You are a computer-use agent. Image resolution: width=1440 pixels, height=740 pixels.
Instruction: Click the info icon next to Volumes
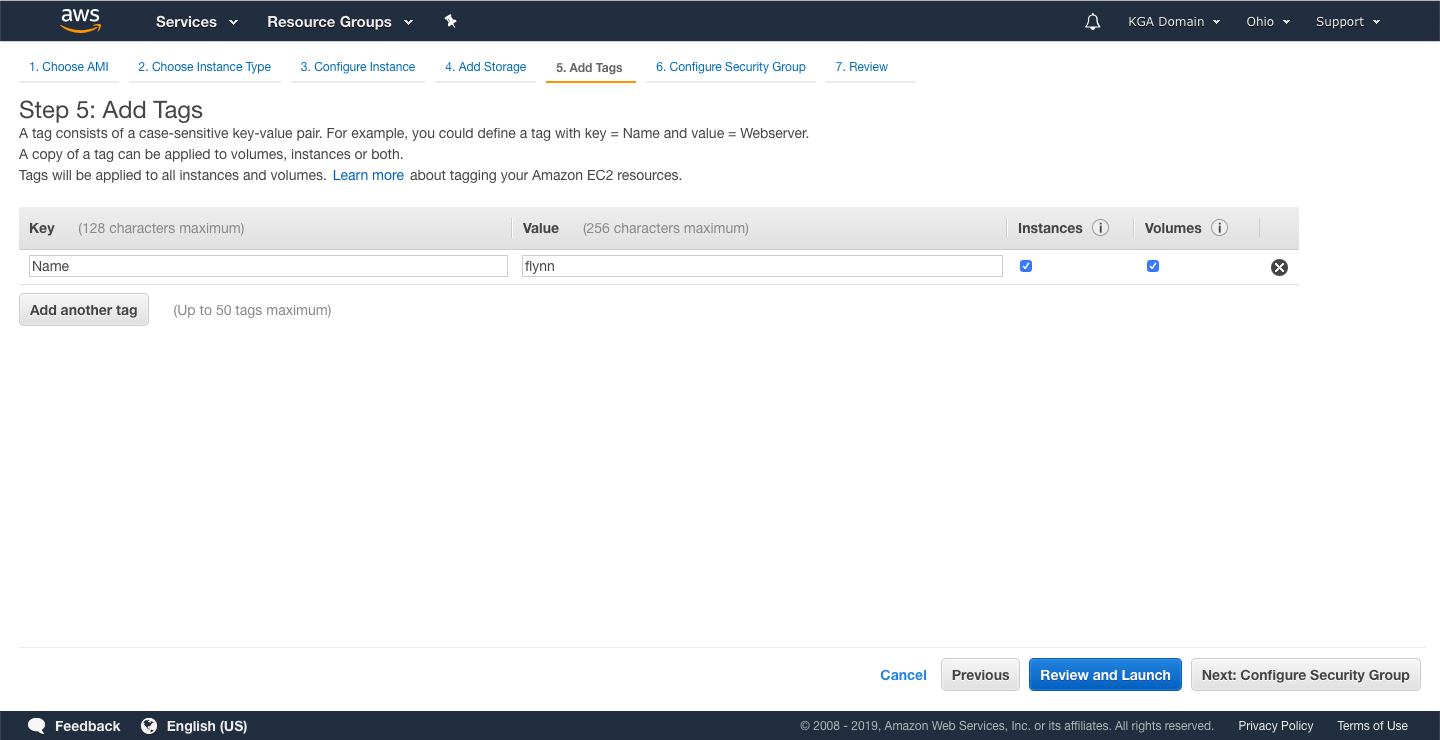coord(1219,228)
